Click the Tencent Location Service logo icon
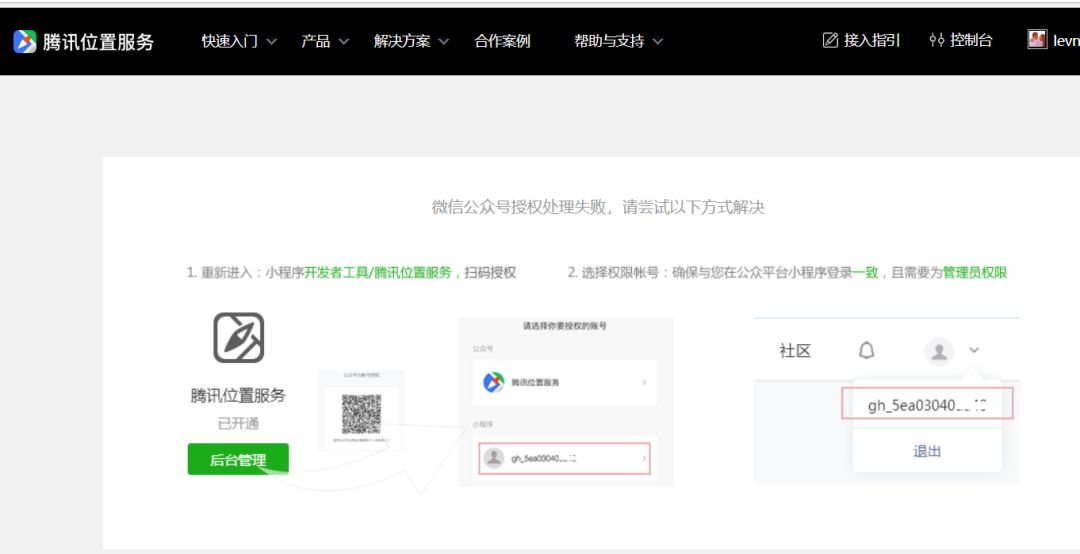The height and width of the screenshot is (554, 1080). [x=25, y=41]
